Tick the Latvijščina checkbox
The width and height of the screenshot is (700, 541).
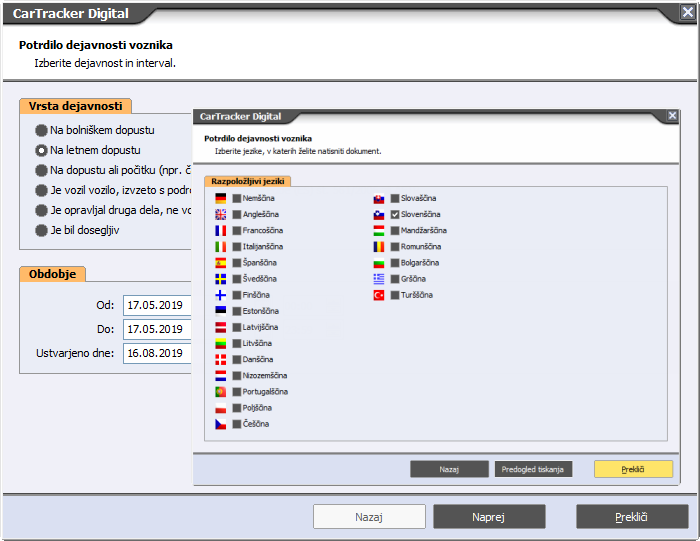[x=237, y=327]
